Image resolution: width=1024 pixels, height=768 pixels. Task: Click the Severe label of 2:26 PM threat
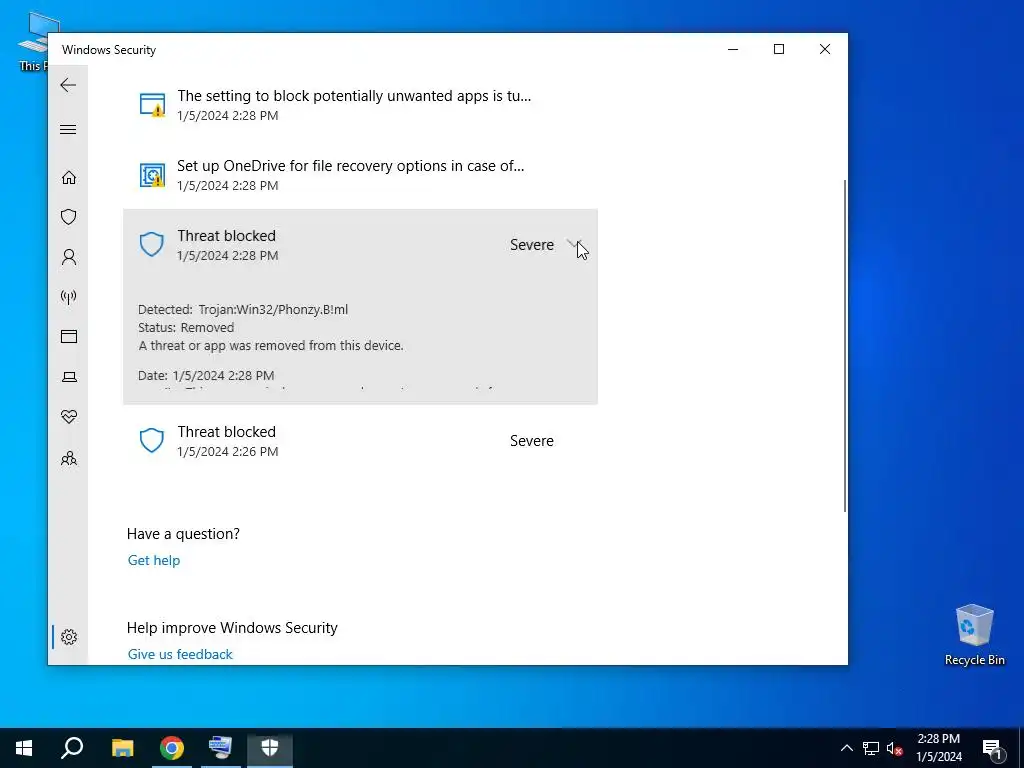(532, 441)
